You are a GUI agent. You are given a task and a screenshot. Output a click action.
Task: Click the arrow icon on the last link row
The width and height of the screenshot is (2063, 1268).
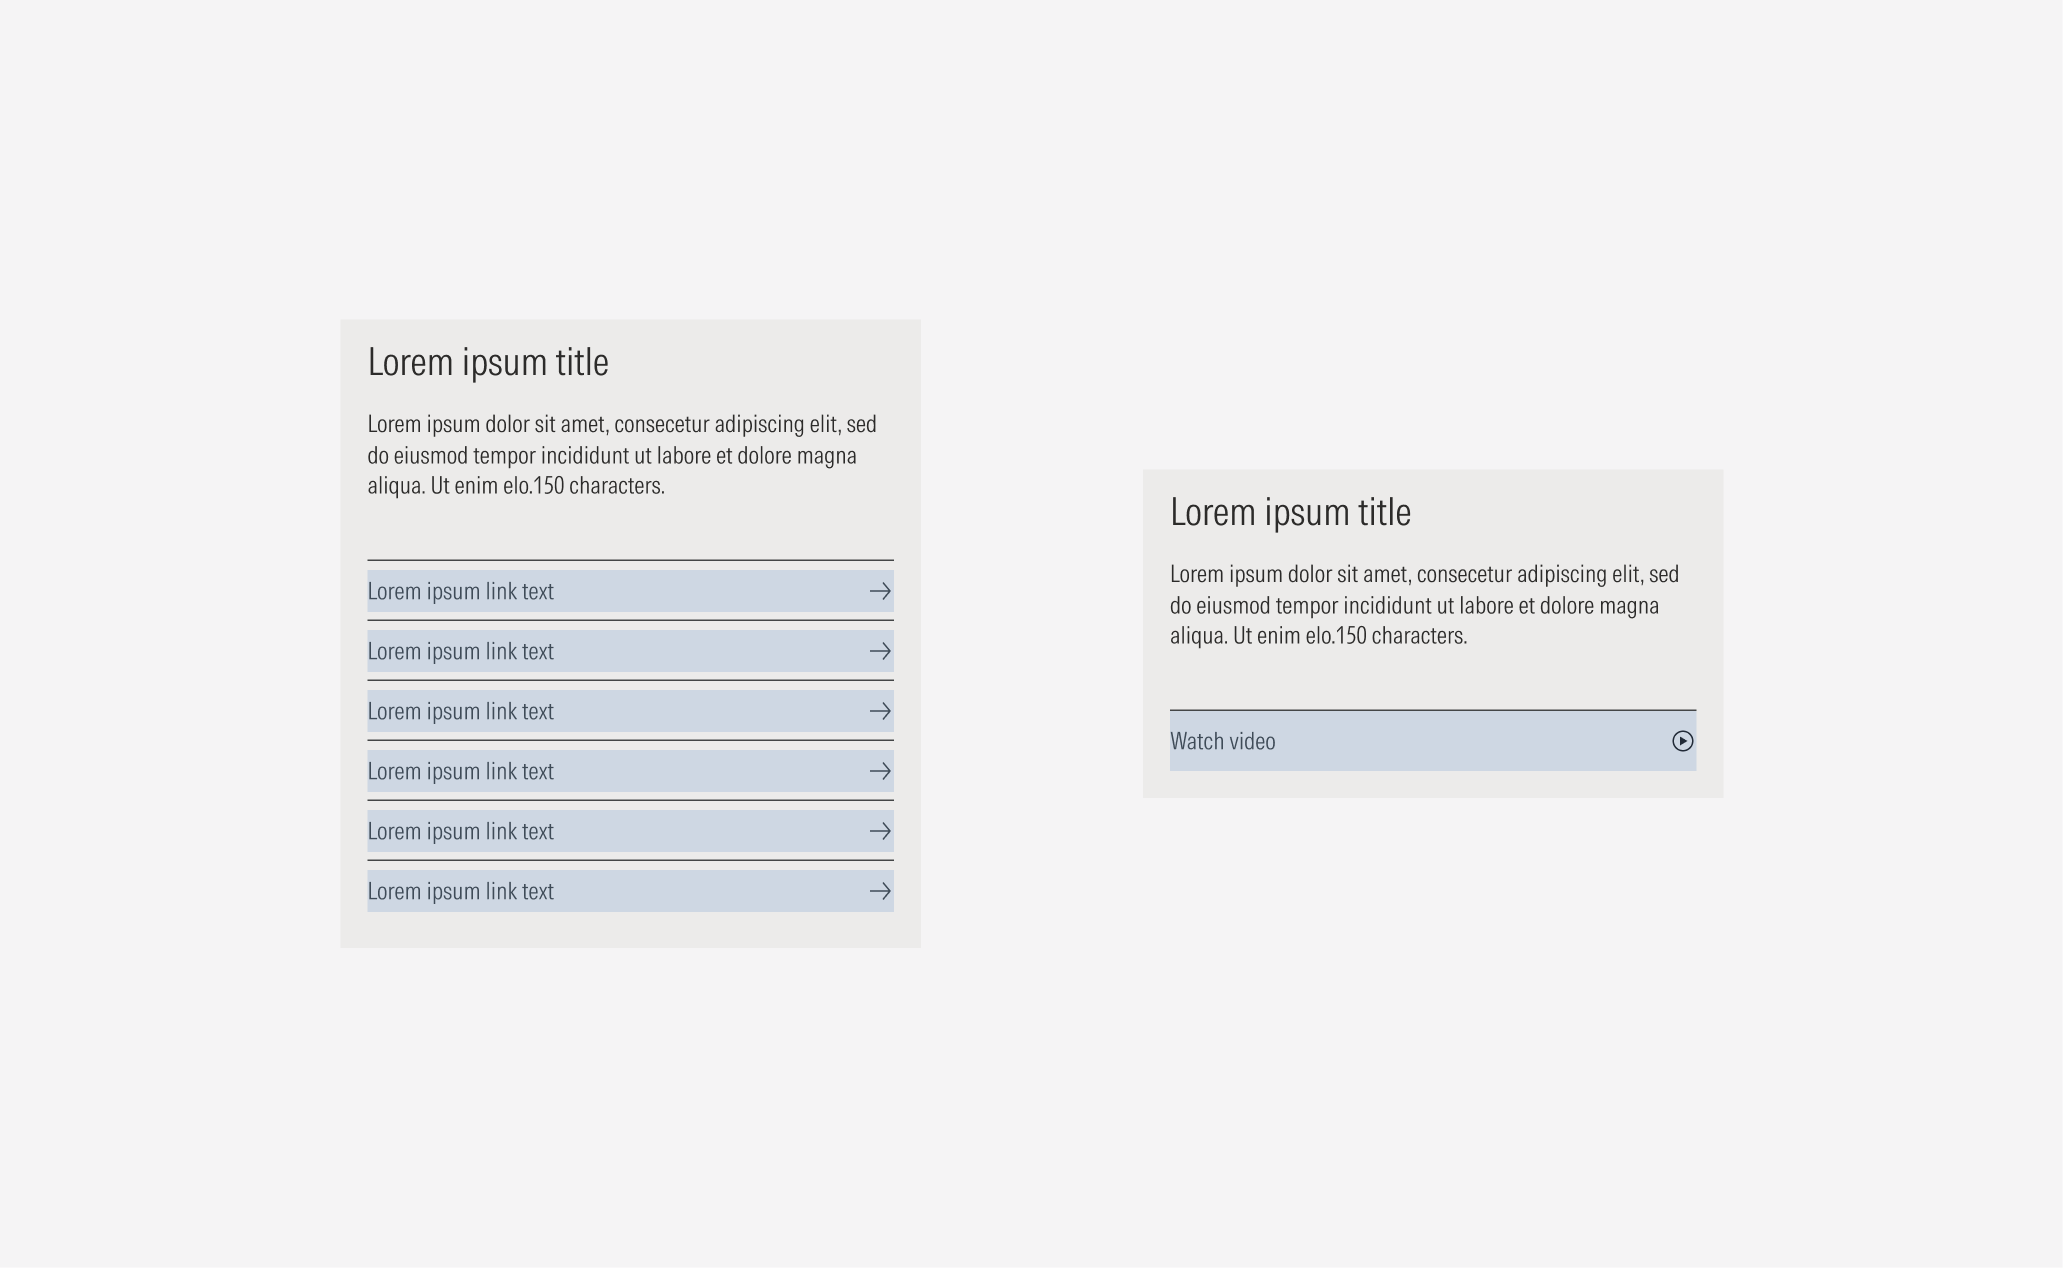point(879,891)
